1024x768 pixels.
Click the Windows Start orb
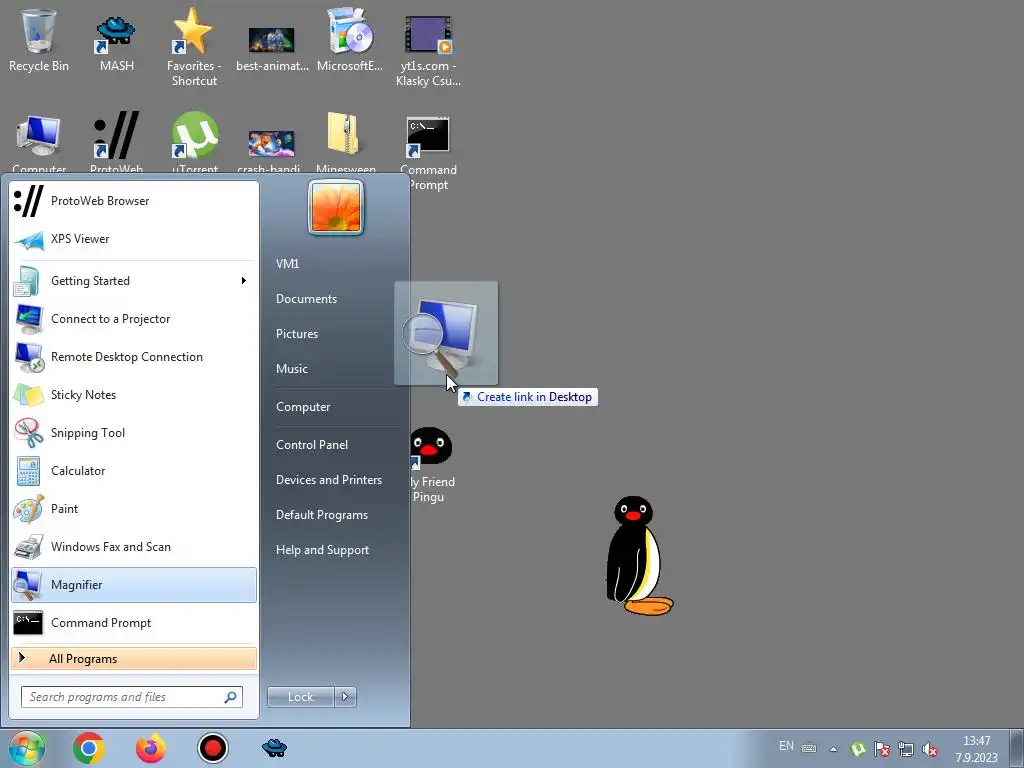(26, 748)
